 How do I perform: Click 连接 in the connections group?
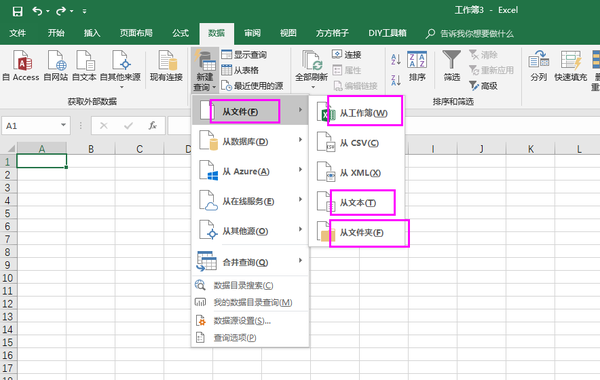(347, 55)
